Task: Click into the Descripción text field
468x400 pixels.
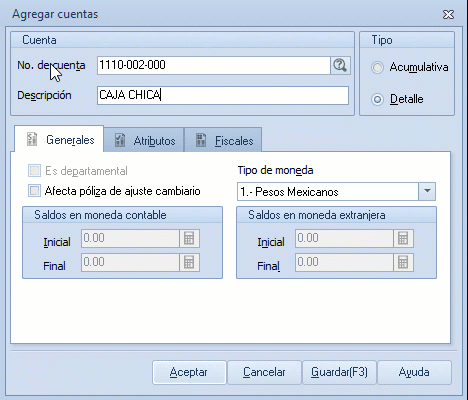Action: (x=223, y=95)
